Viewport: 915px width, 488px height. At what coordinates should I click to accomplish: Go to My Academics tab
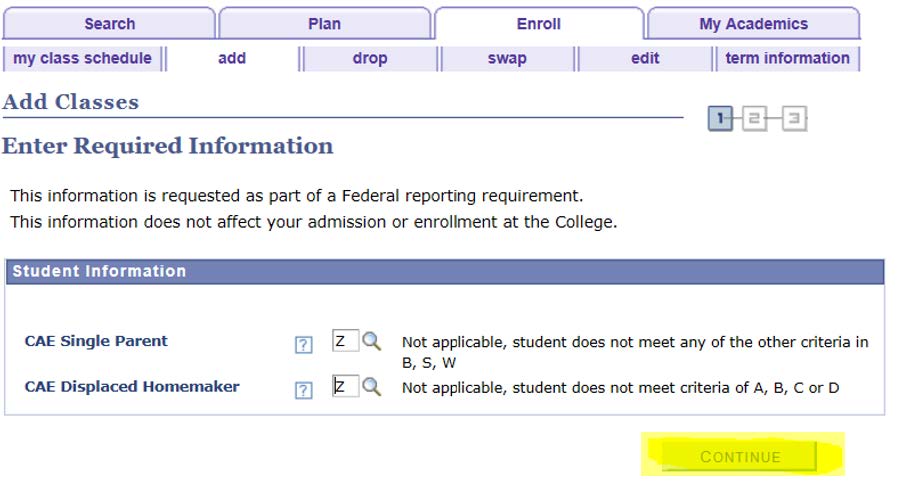click(753, 24)
